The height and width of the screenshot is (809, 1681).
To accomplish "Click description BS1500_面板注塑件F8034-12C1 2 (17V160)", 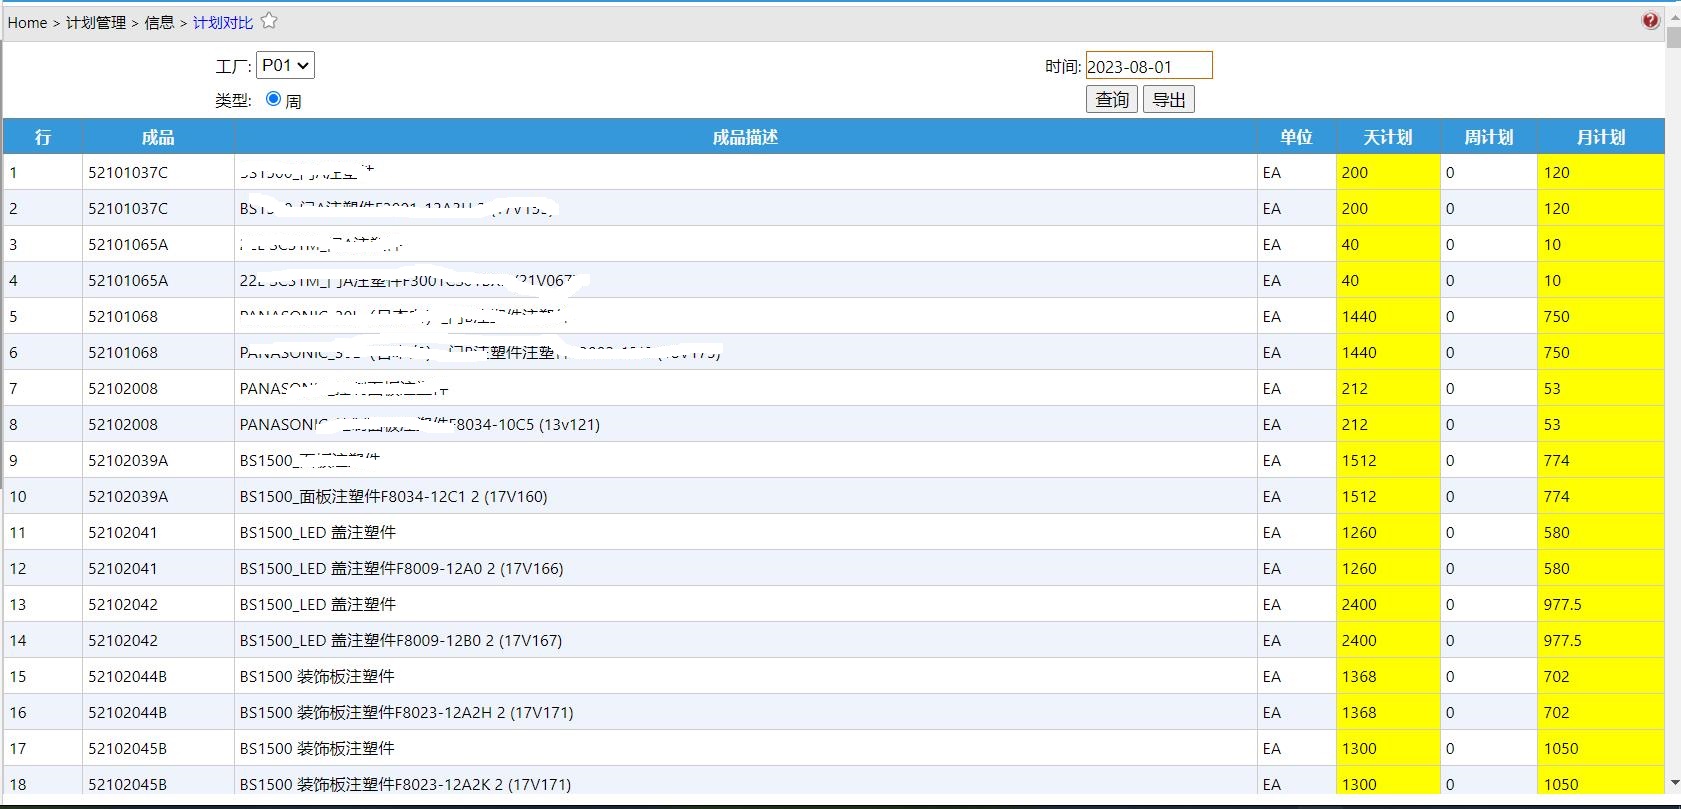I will coord(393,496).
